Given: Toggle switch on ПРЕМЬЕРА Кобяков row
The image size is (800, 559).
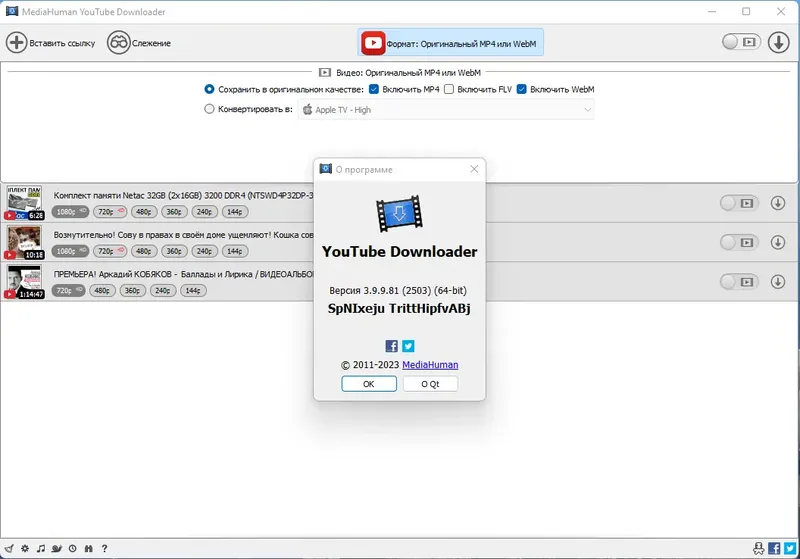Looking at the screenshot, I should coord(739,282).
